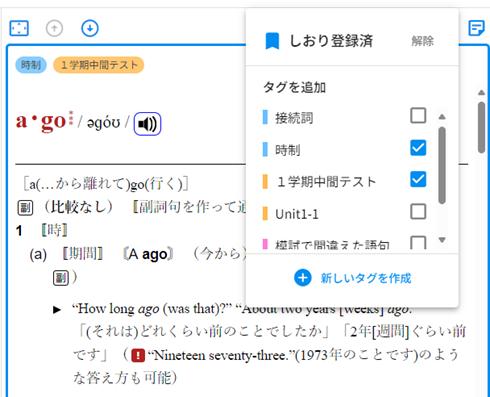
Task: Uncheck the 1学期中間テスト tag checkbox
Action: point(418,179)
